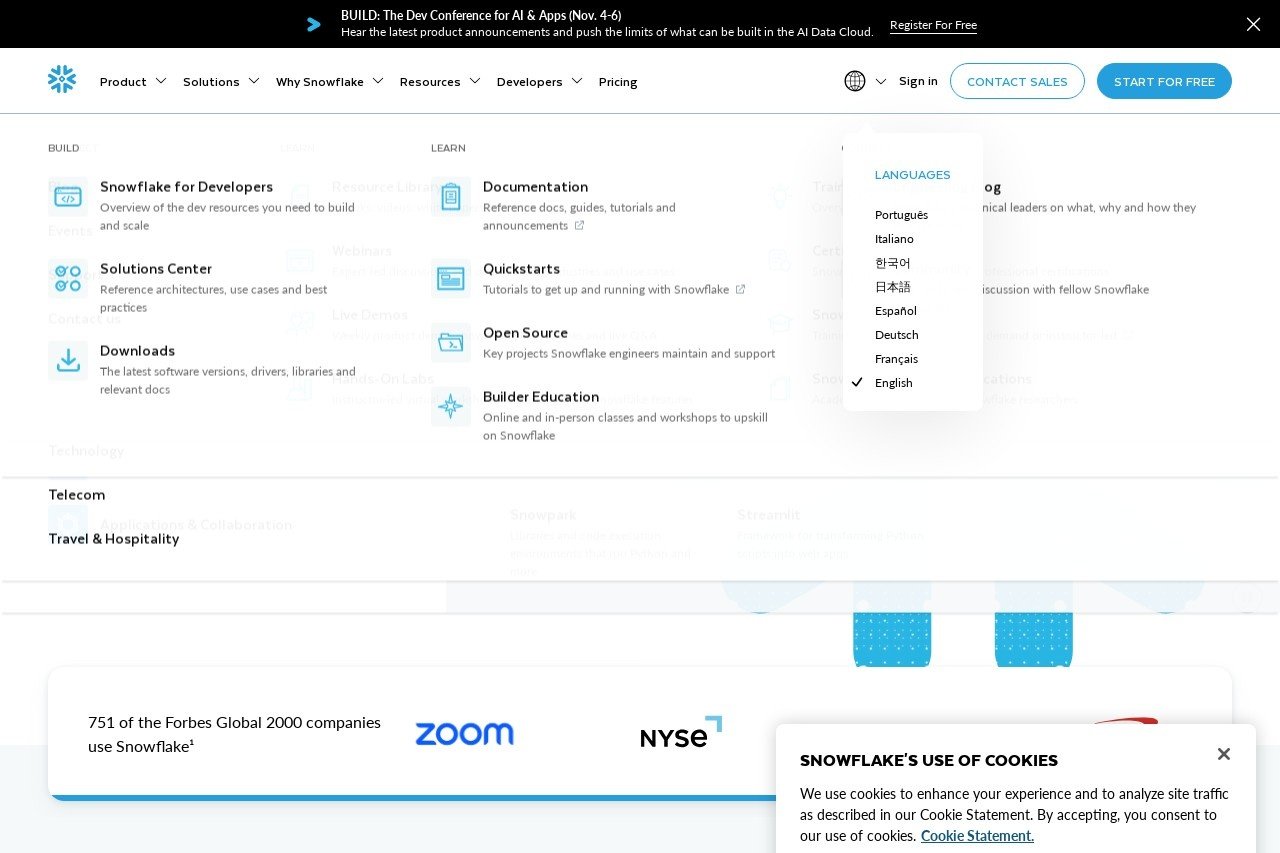Select the checked English language option

pos(893,383)
